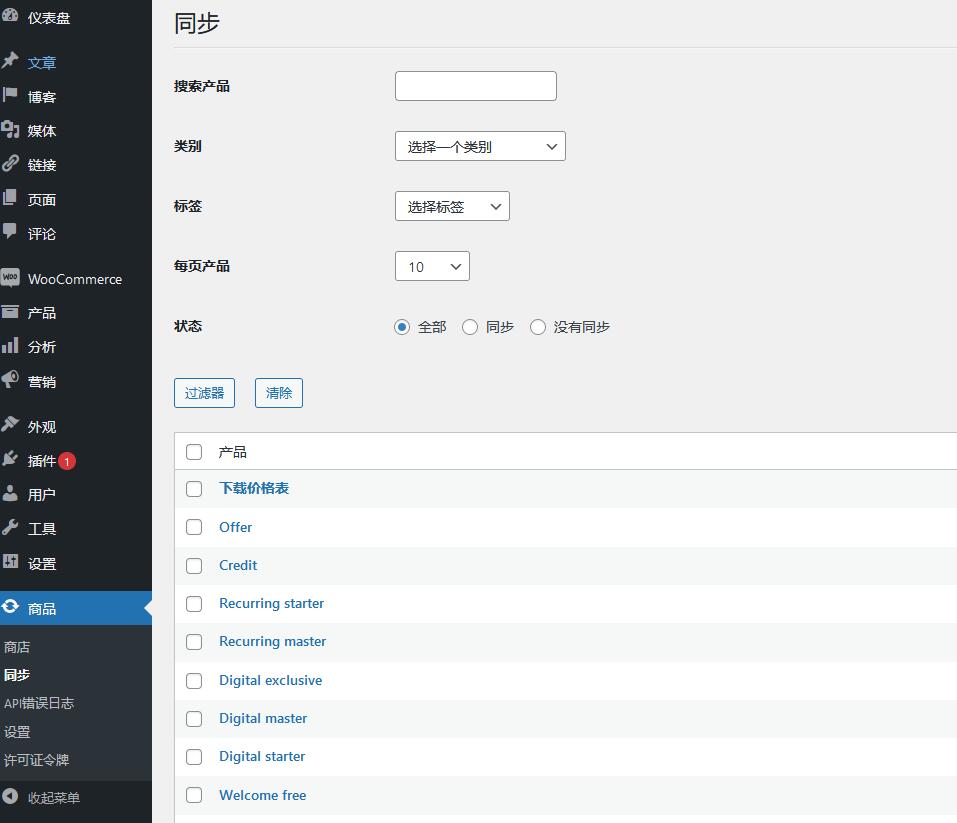Click the red plugin update badge

67,462
